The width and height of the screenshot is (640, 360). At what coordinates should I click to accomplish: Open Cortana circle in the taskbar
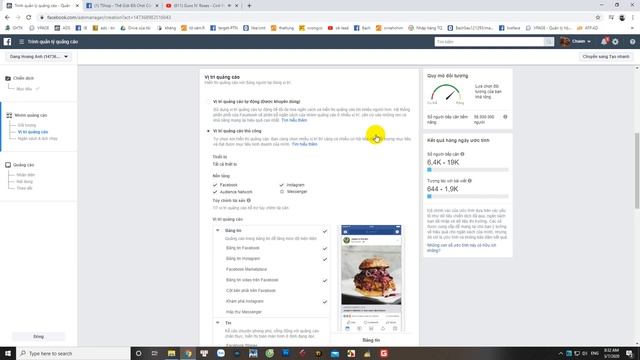(138, 353)
